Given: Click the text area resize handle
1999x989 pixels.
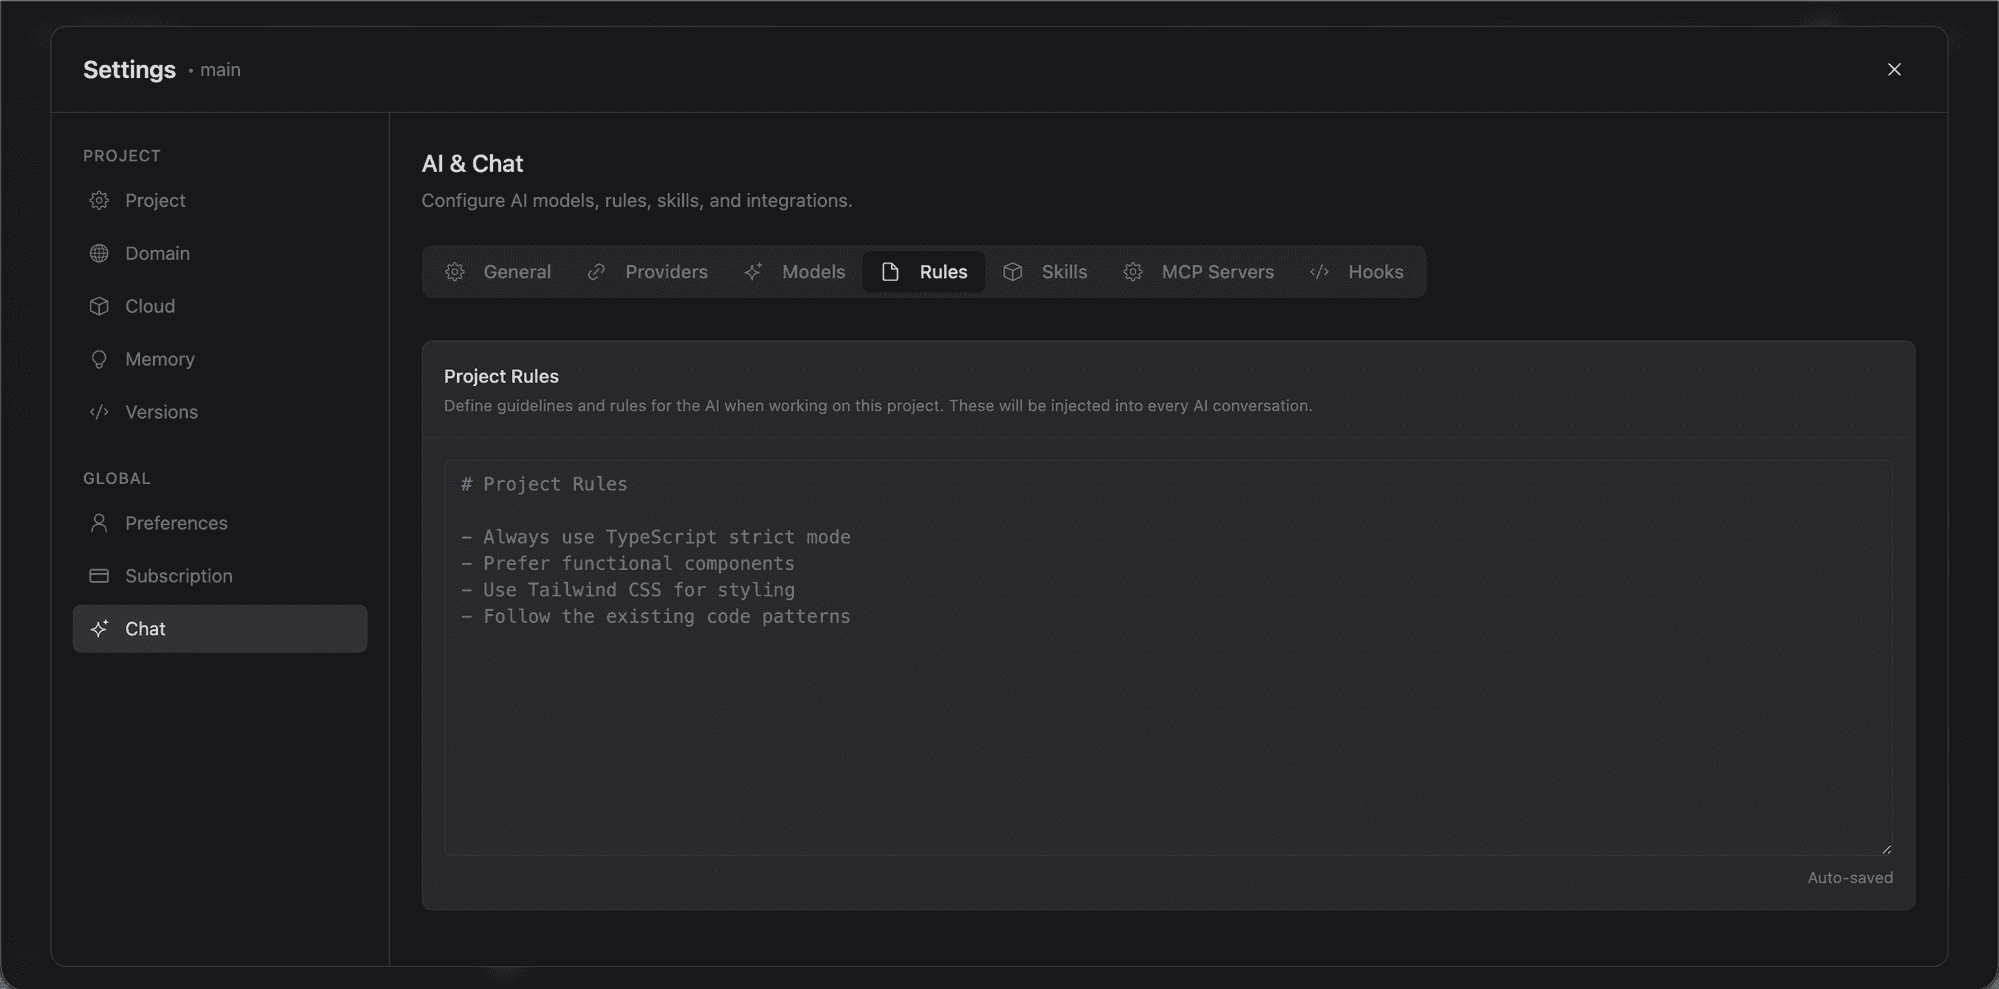Looking at the screenshot, I should click(x=1886, y=849).
